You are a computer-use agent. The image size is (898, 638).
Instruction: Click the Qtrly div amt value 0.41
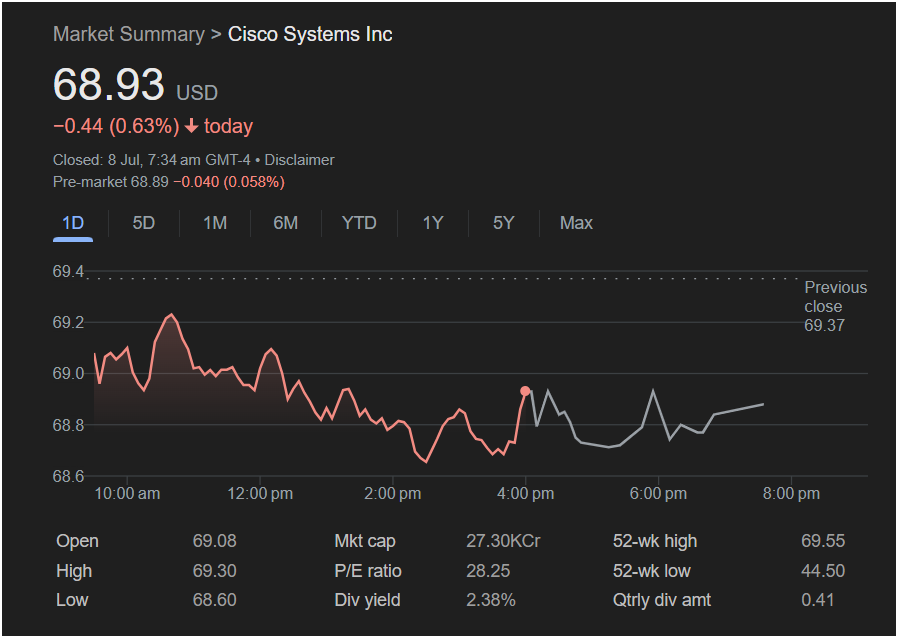pyautogui.click(x=818, y=600)
